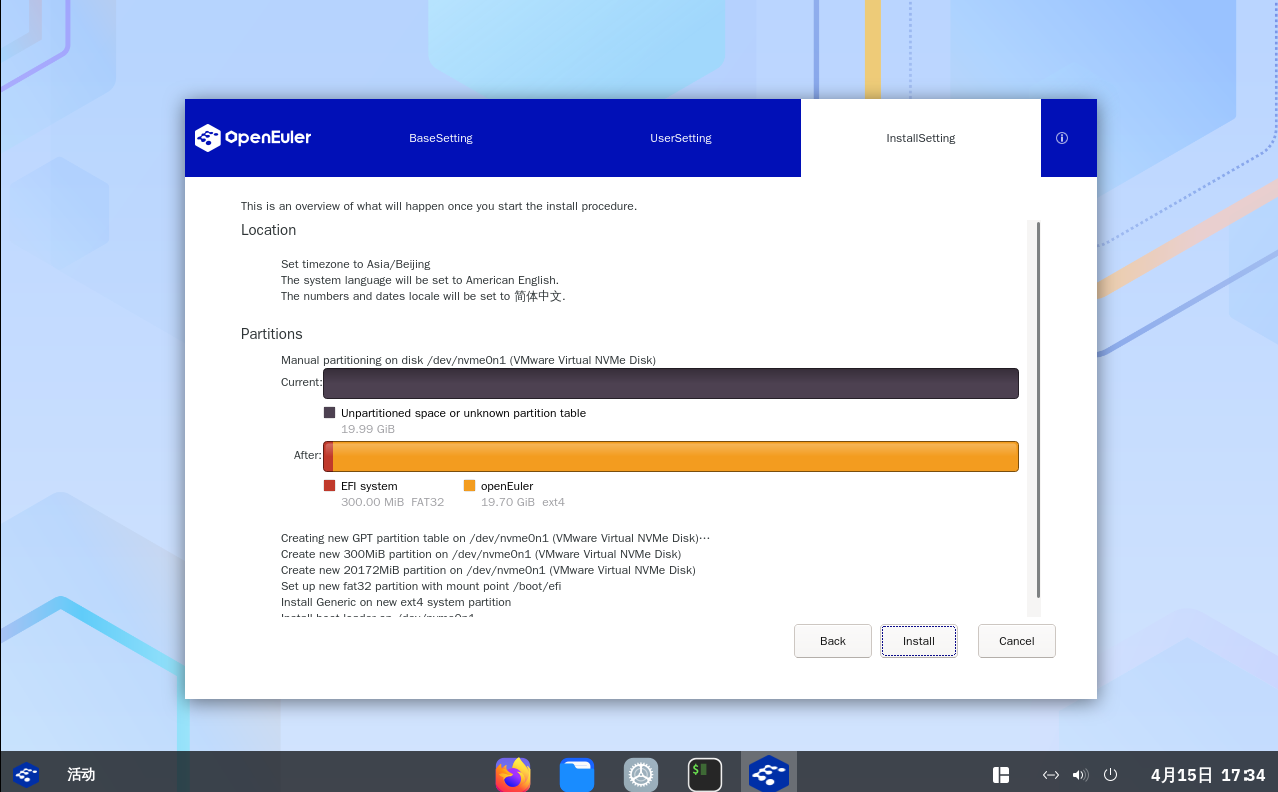The width and height of the screenshot is (1278, 792).
Task: Click 'Install Generic on new ext4' line
Action: [396, 602]
